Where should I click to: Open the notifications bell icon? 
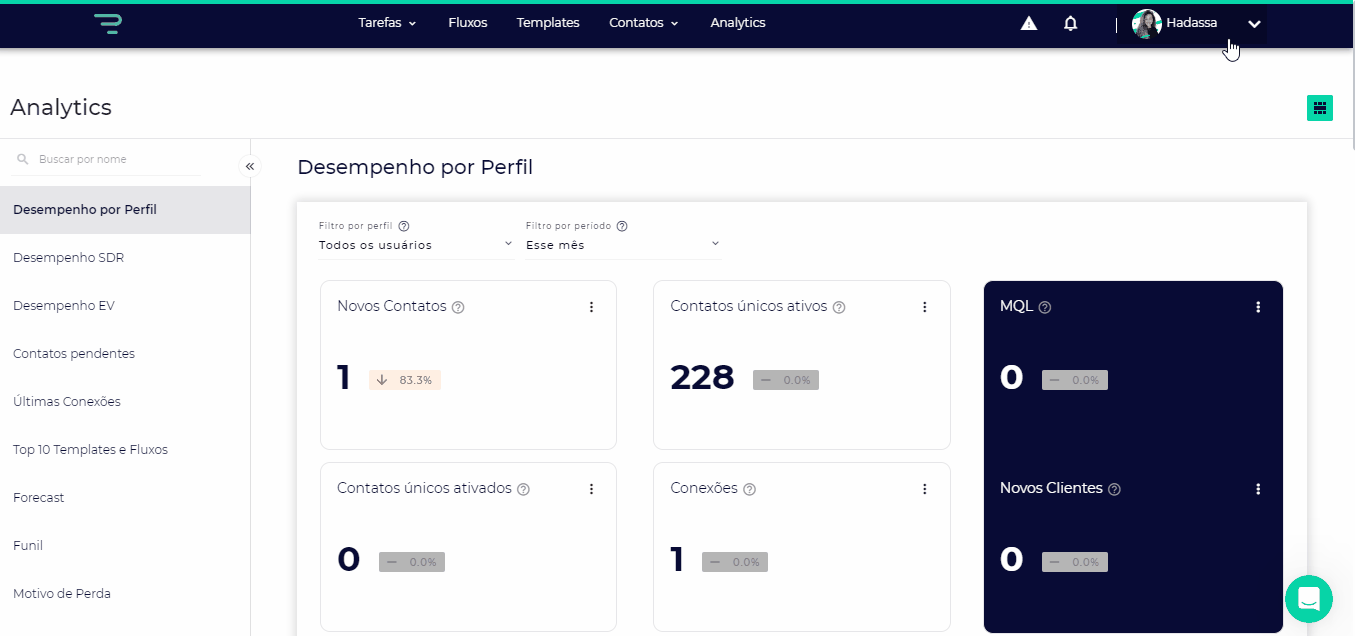click(1070, 23)
